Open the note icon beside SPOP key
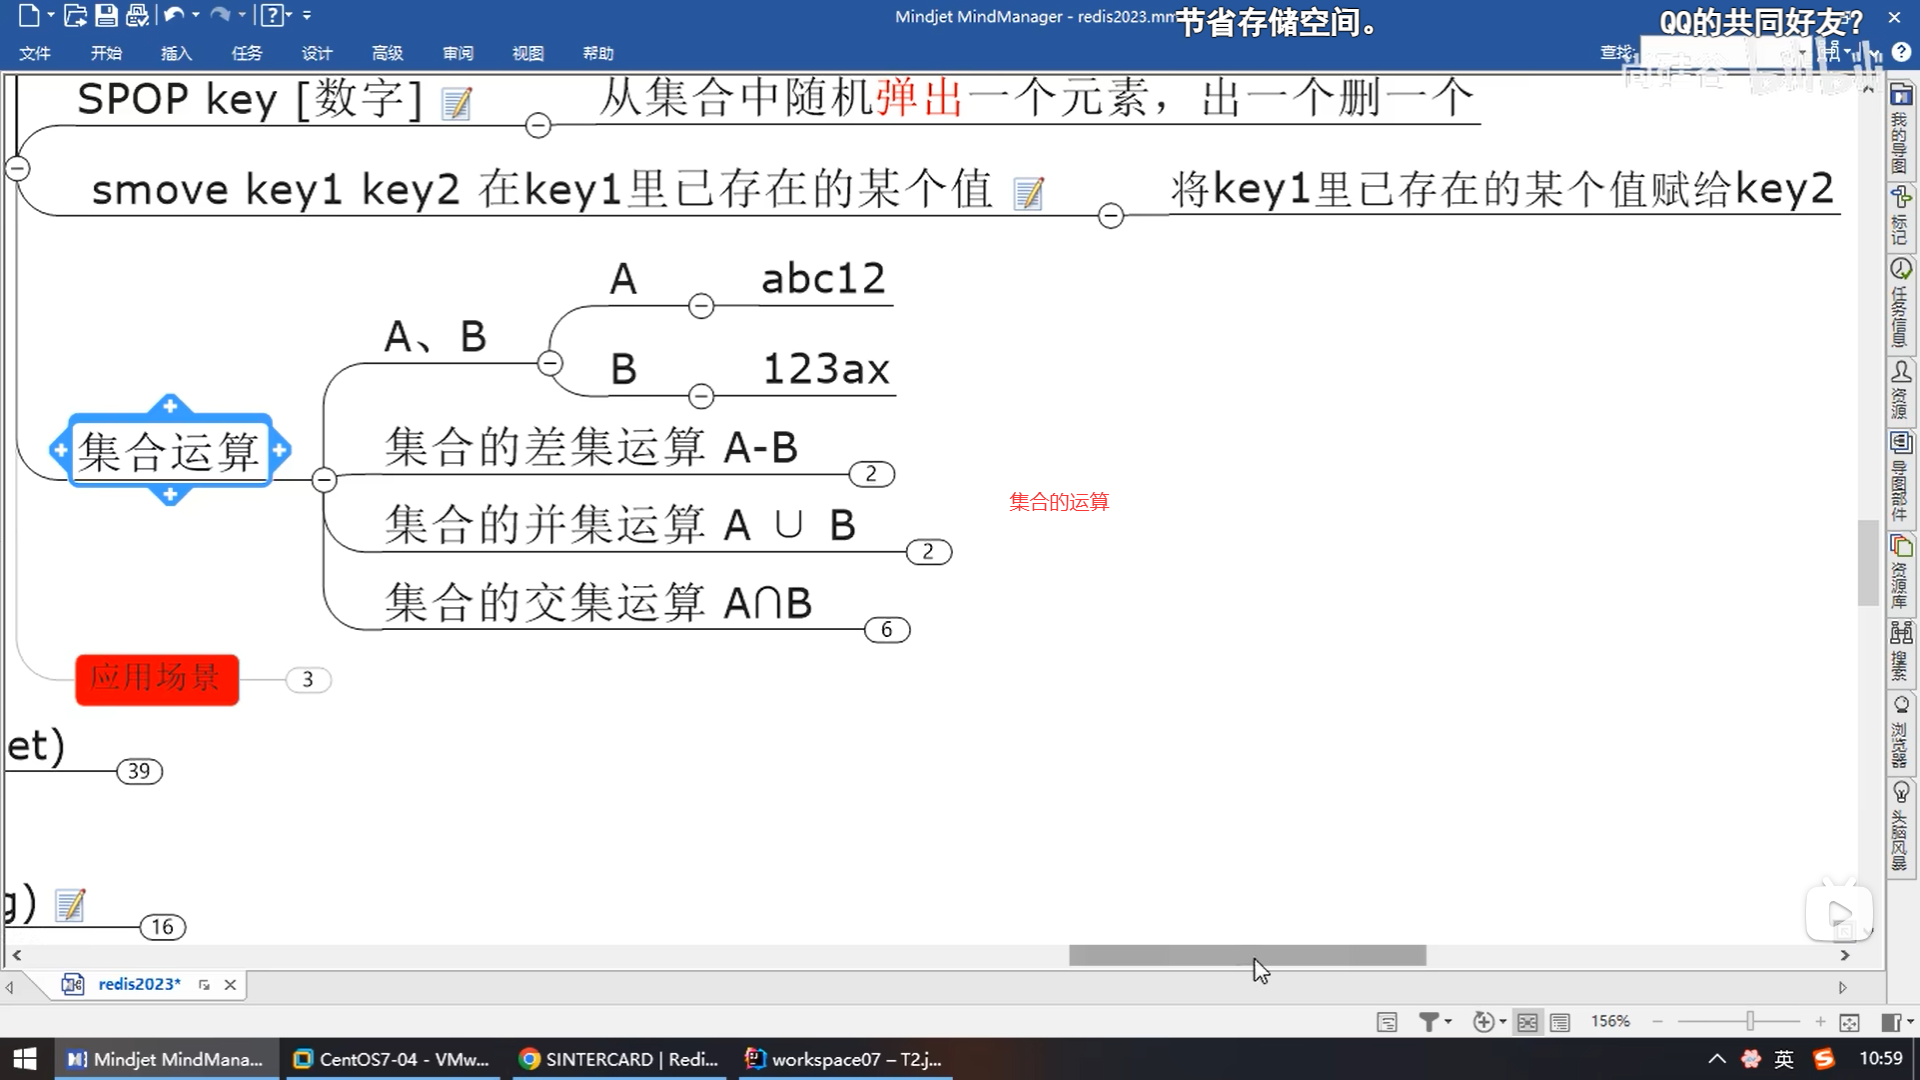Image resolution: width=1920 pixels, height=1080 pixels. point(457,103)
